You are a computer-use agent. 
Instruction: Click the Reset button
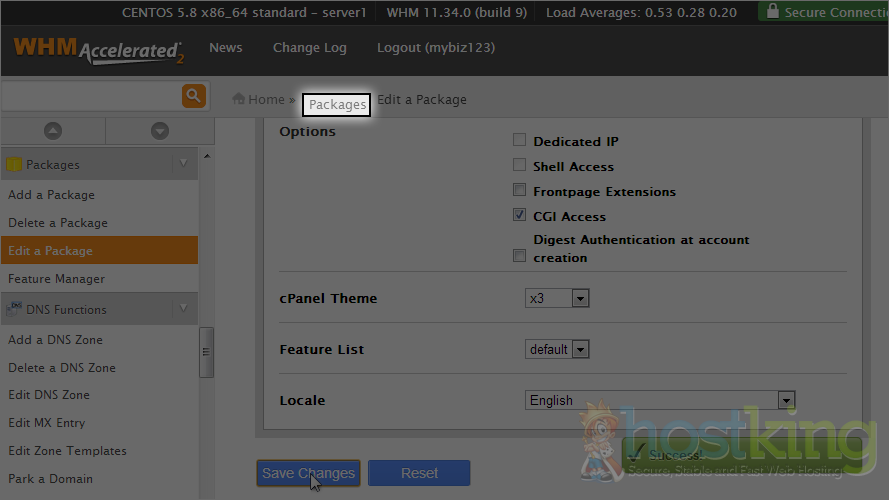(419, 473)
